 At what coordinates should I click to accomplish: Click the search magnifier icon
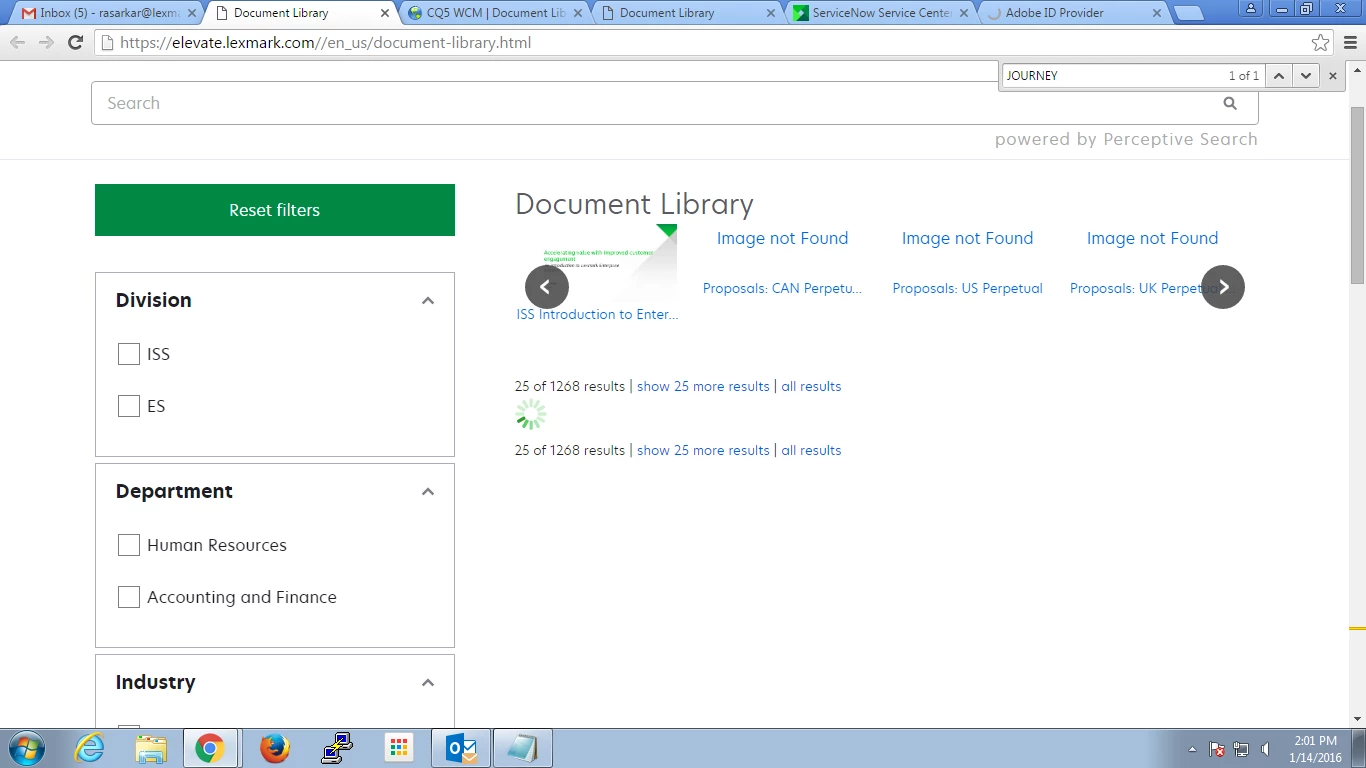tap(1230, 103)
